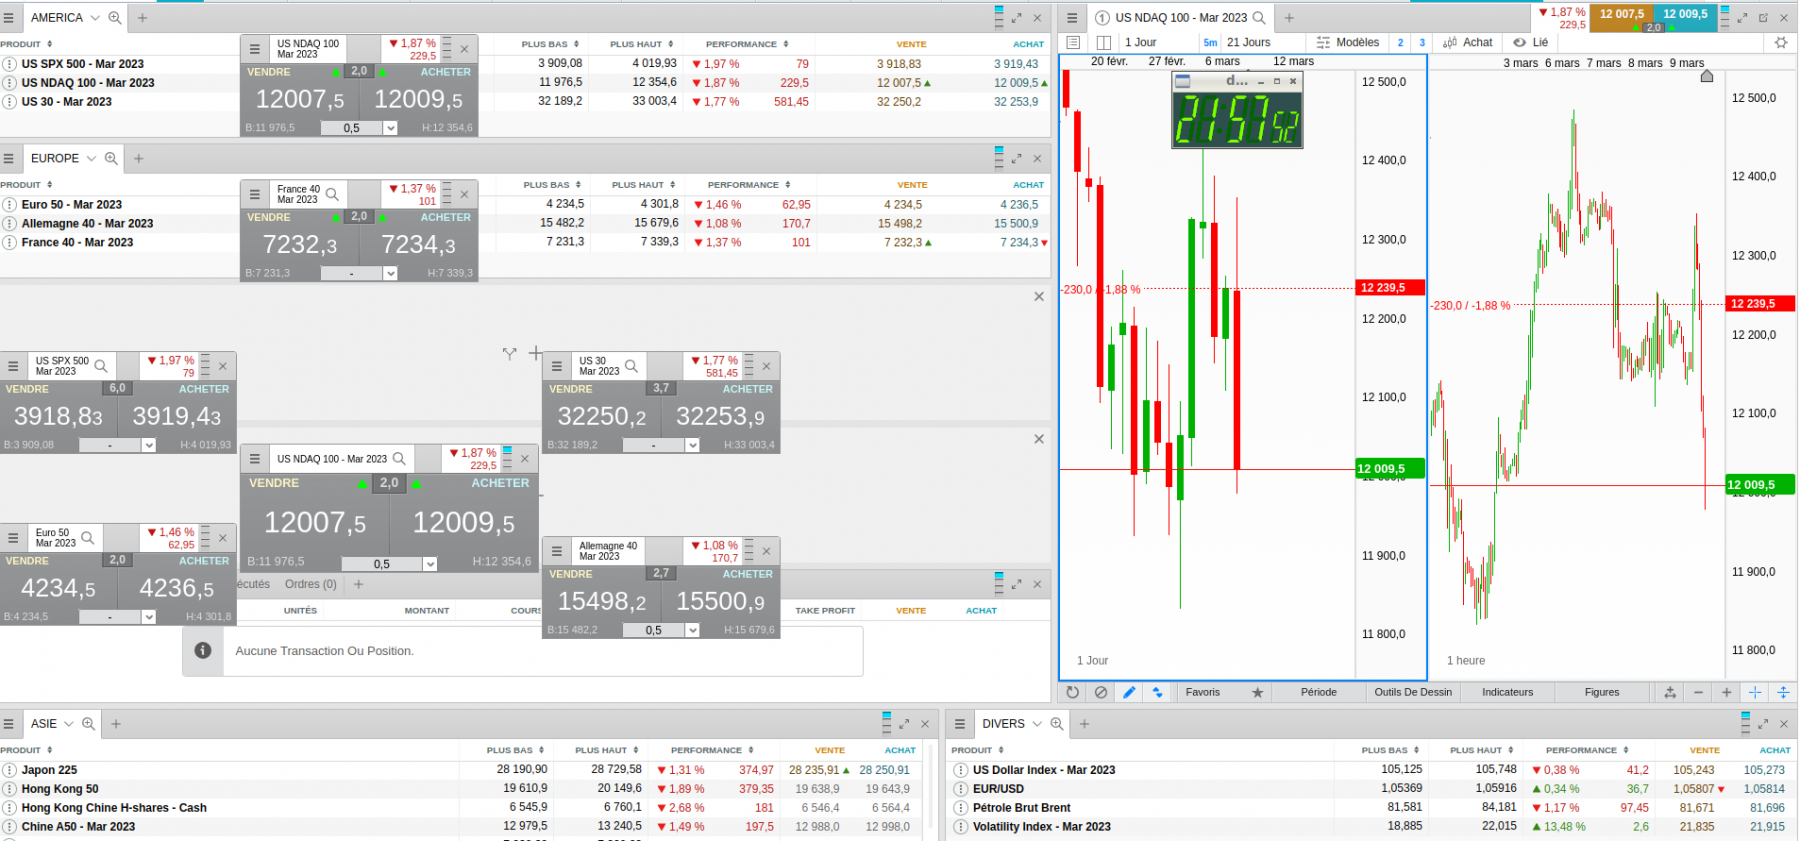
Task: Search instrument in US 30 ticket
Action: [631, 366]
